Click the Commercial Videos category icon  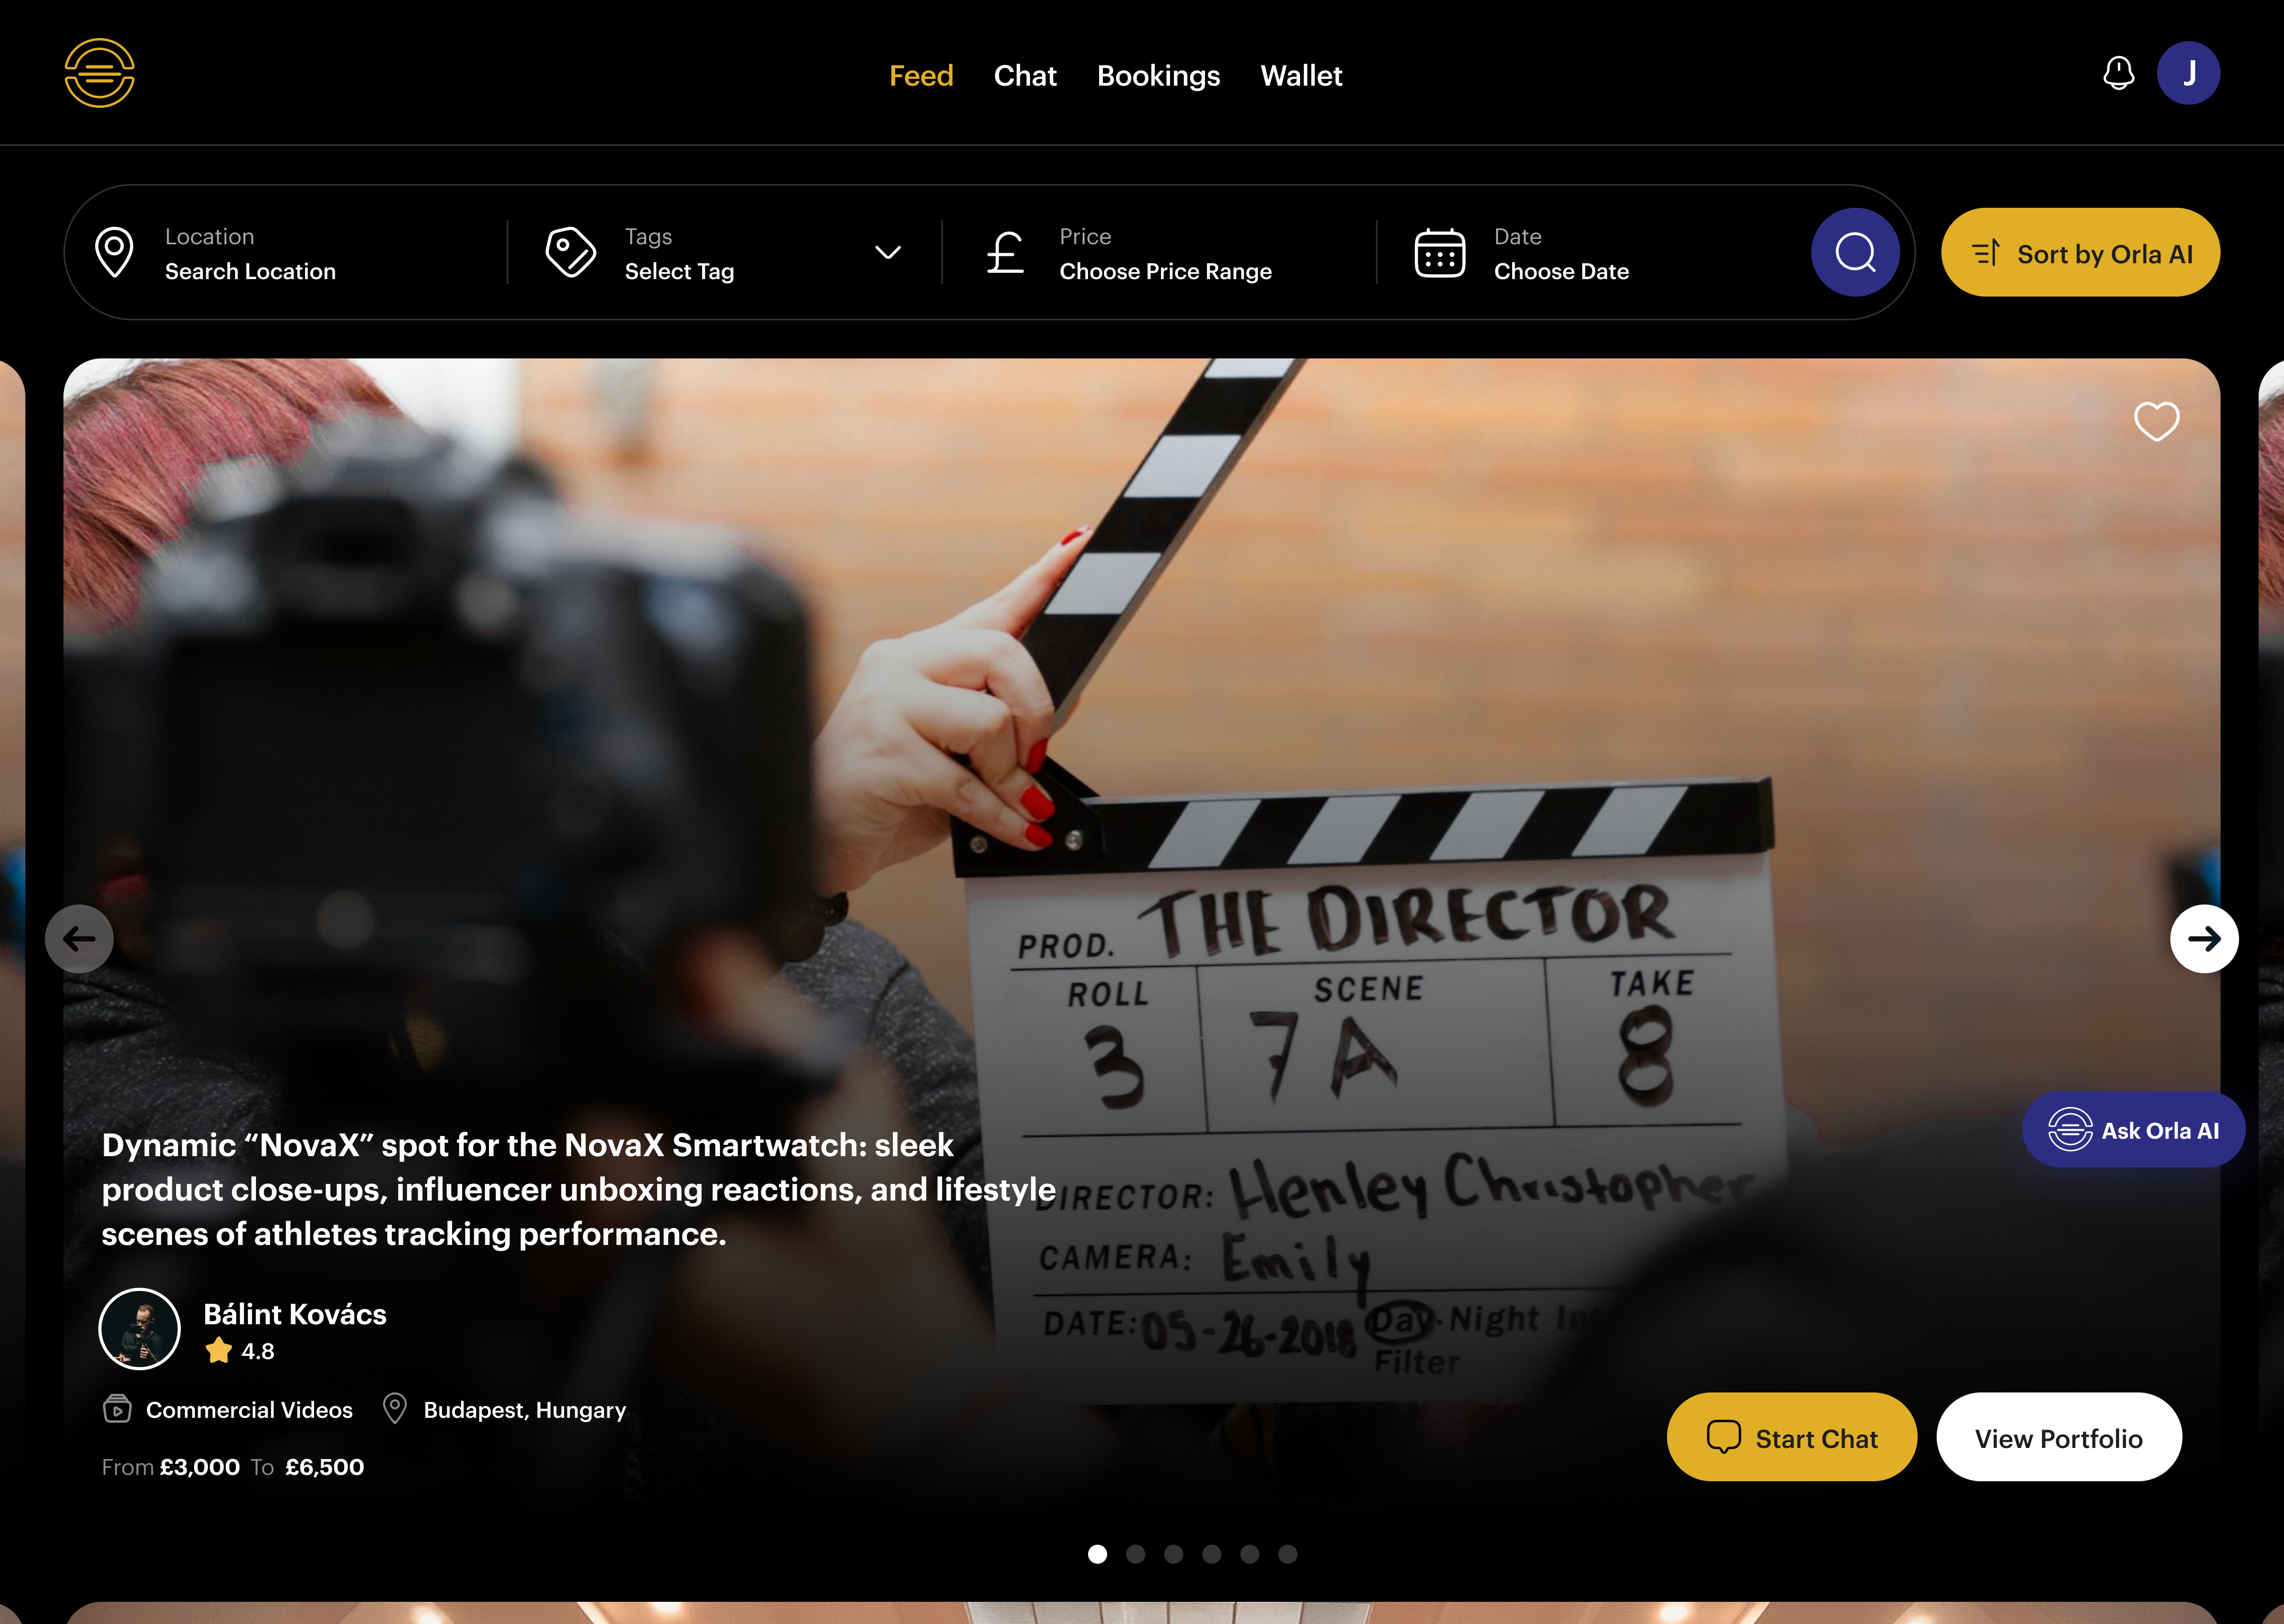(117, 1409)
